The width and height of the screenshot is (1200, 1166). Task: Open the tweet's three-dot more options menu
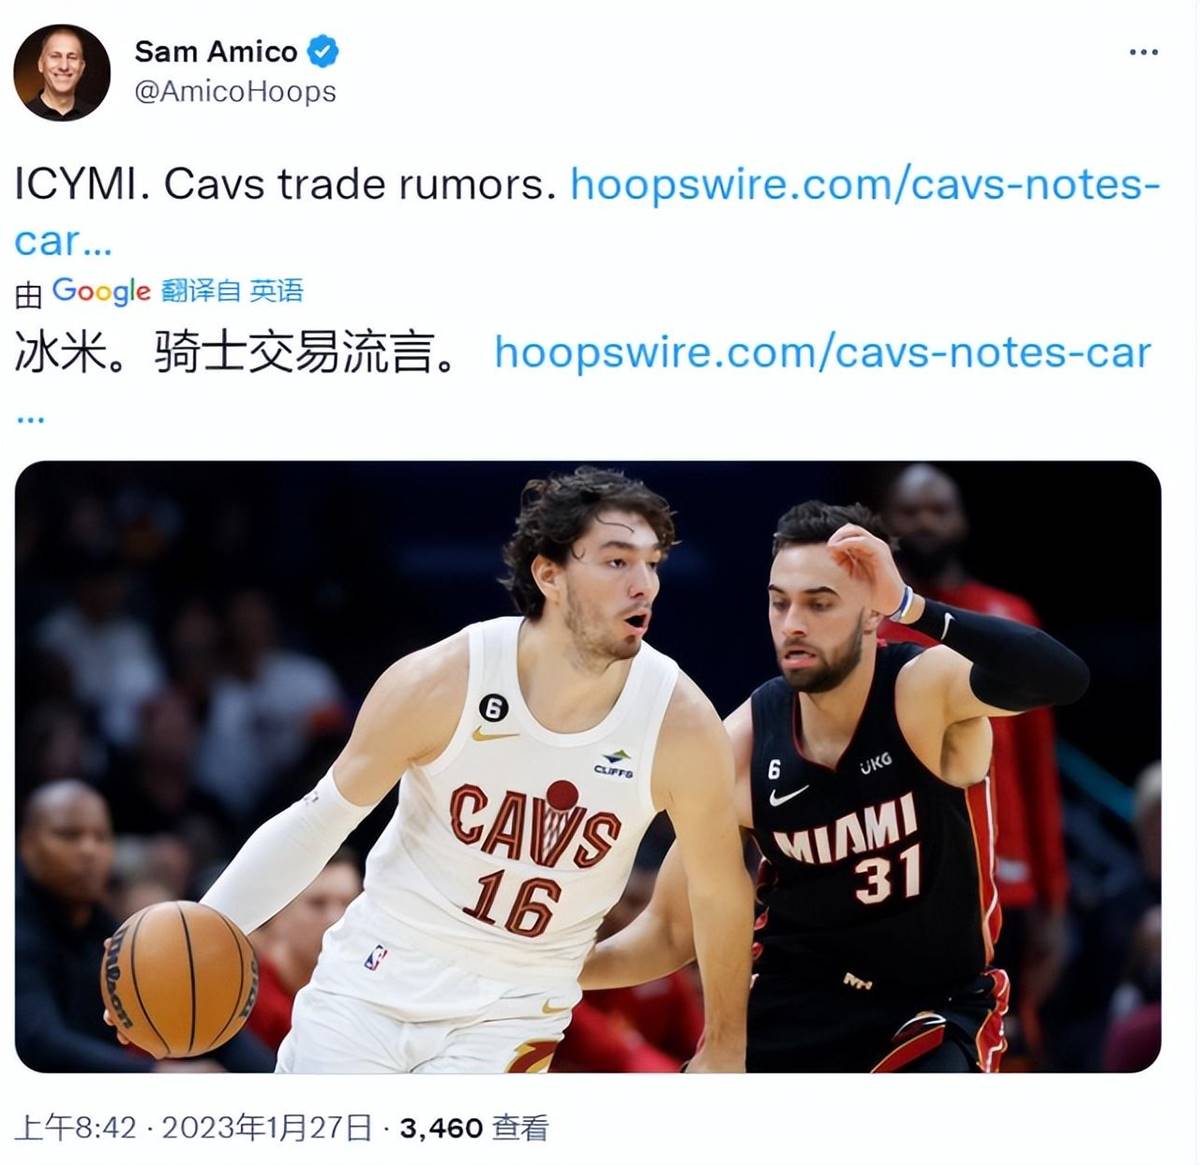(x=1143, y=51)
